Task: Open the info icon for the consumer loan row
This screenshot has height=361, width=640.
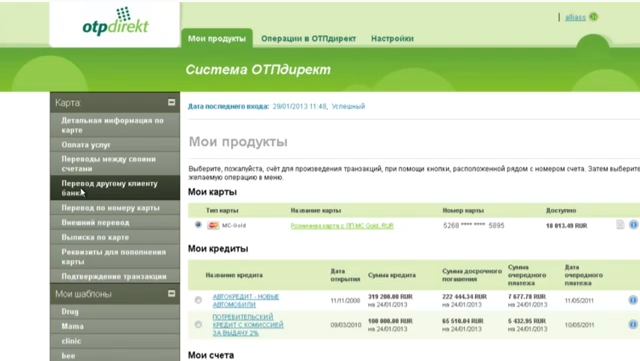Action: point(633,324)
